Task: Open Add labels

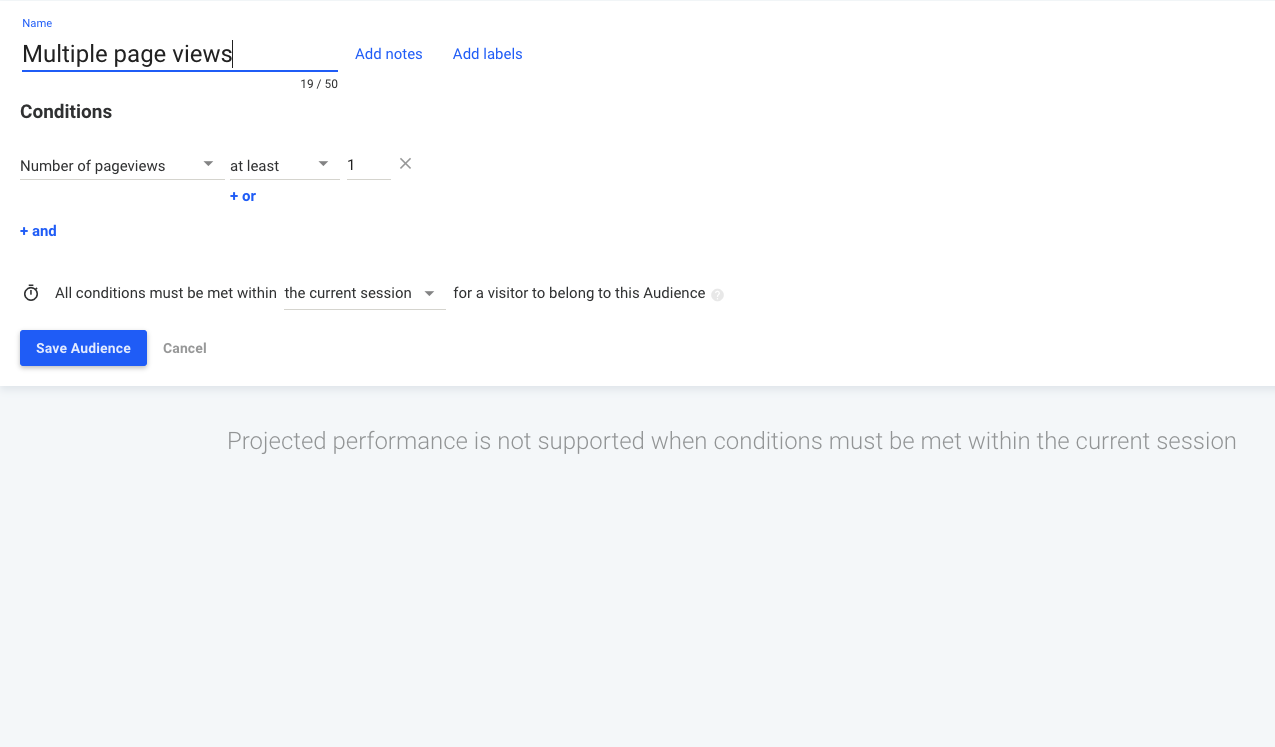Action: (x=488, y=54)
